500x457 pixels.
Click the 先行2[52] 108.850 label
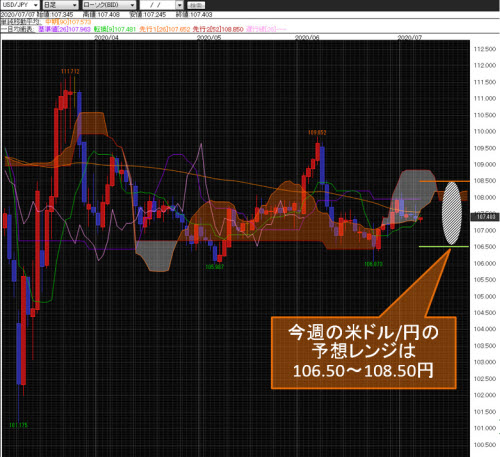pos(218,29)
